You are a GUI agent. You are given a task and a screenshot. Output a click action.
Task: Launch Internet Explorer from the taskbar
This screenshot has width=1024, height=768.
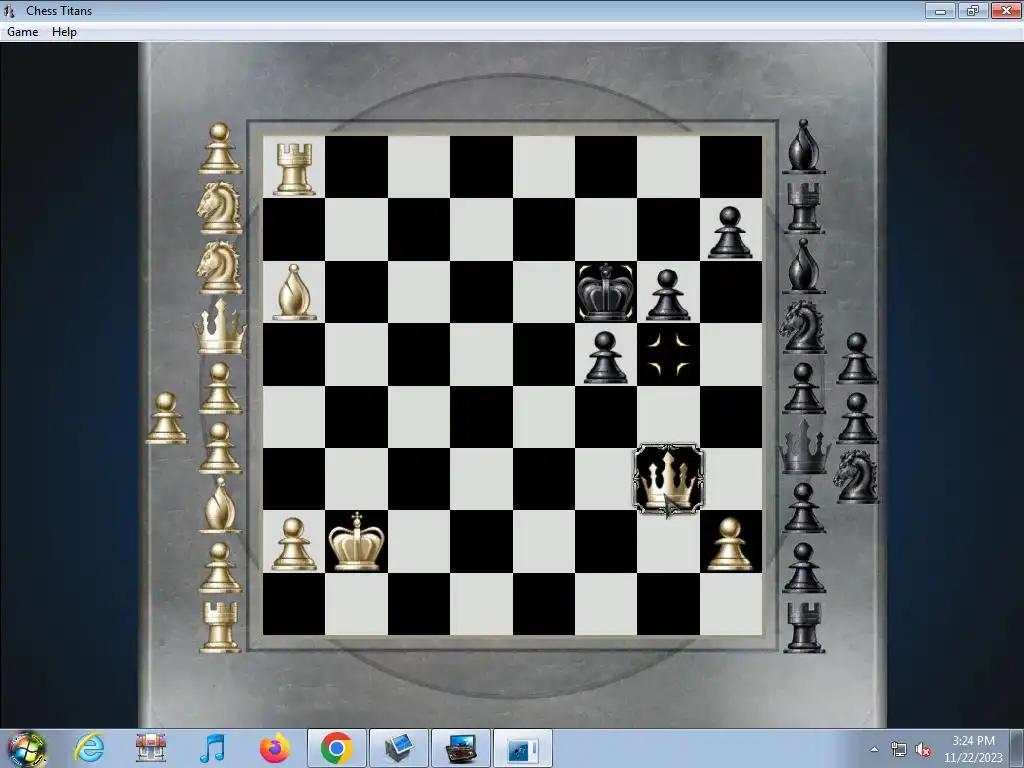pos(89,748)
